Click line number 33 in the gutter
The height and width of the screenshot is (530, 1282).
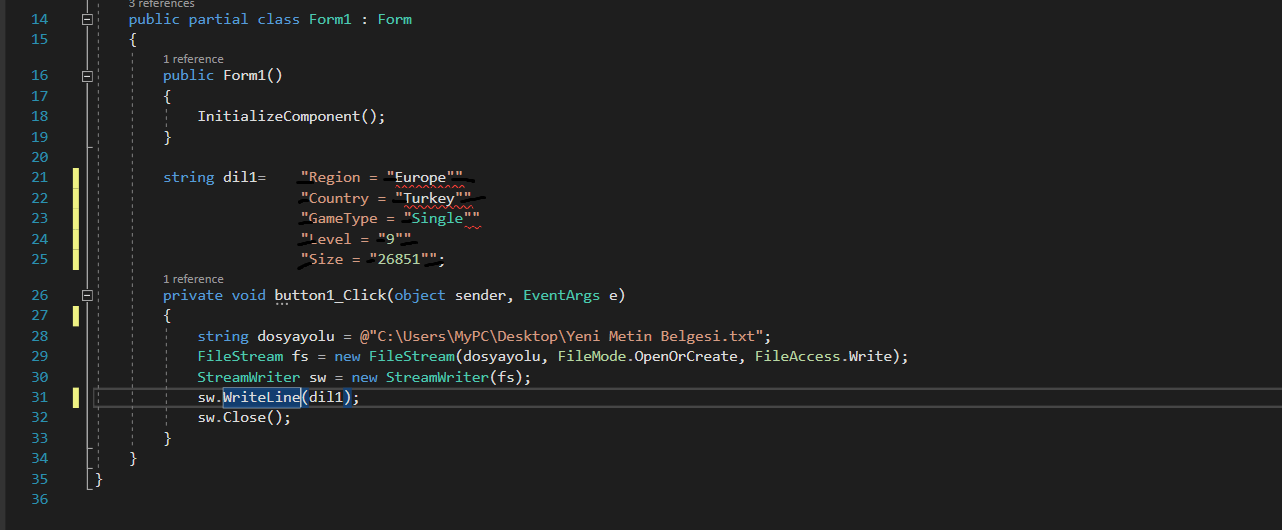click(x=40, y=438)
